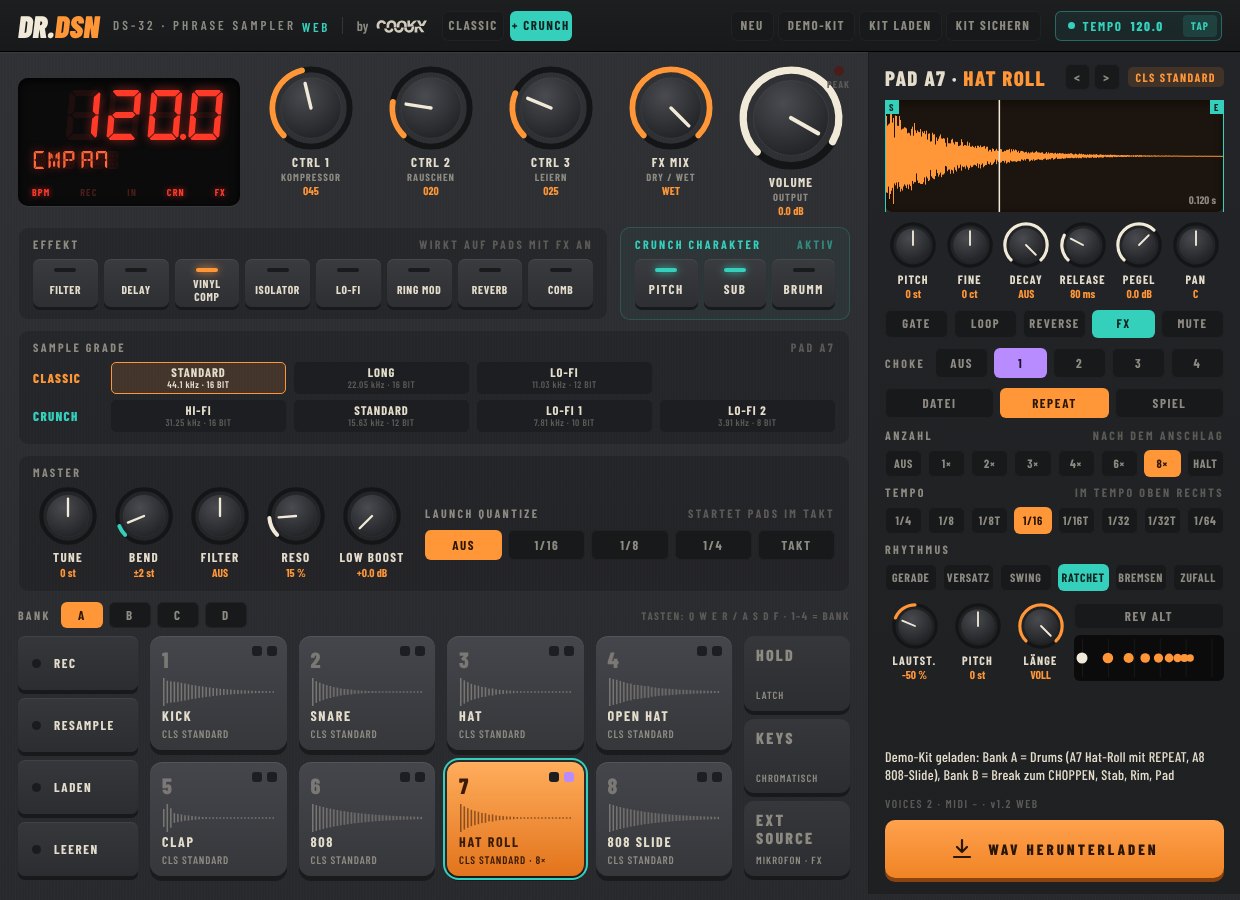Viewport: 1240px width, 900px height.
Task: Select ZUFALL rhythm
Action: (1198, 577)
